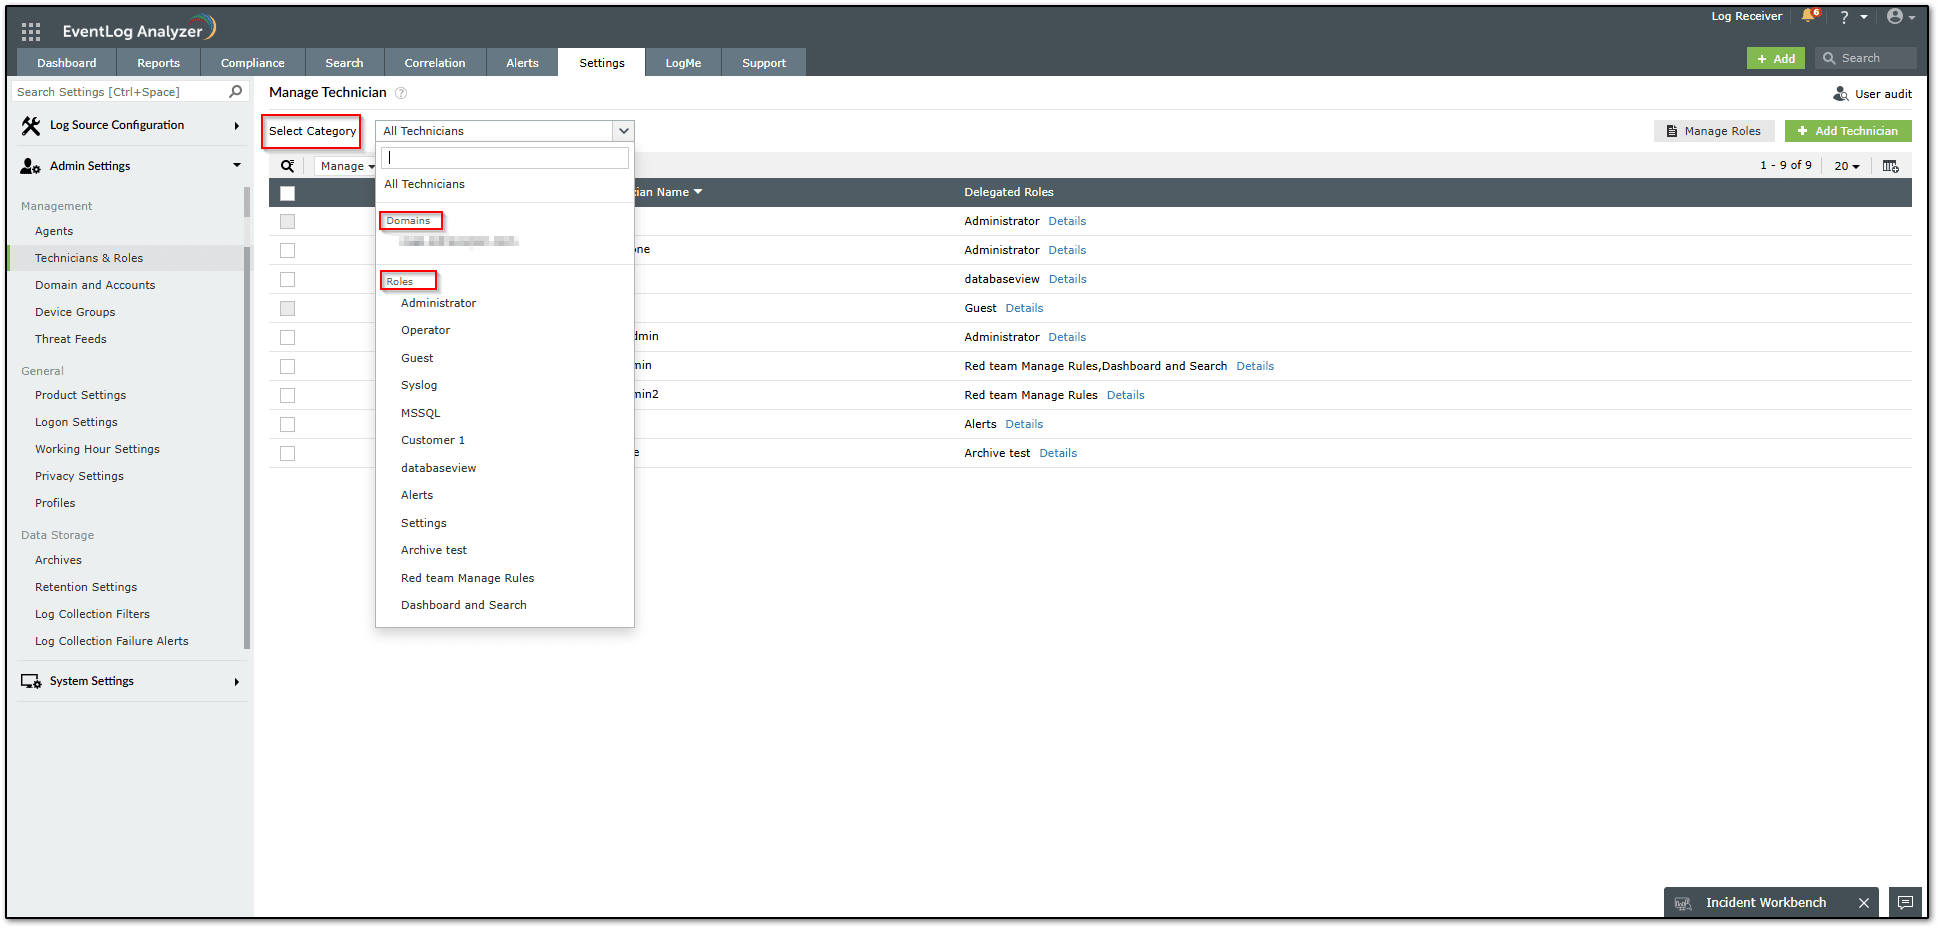The image size is (1938, 928).
Task: Open the apps grid launcher icon
Action: coord(31,31)
